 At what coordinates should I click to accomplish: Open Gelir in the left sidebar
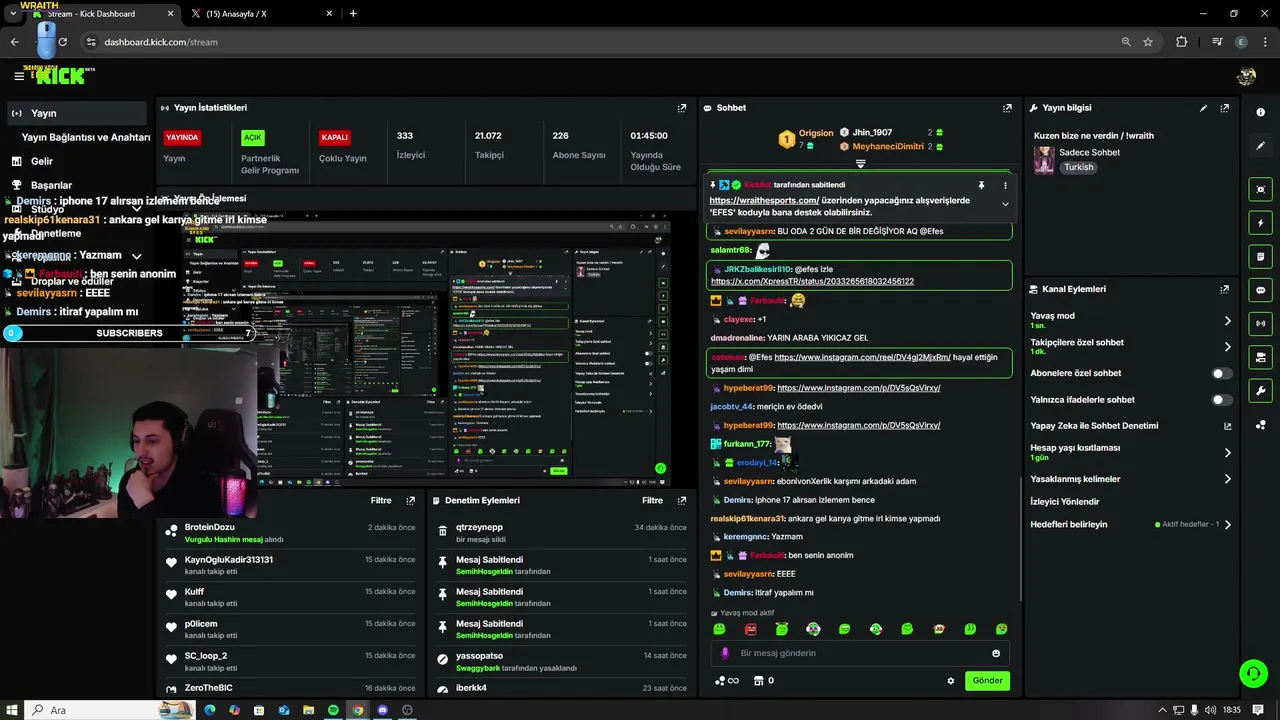77,161
